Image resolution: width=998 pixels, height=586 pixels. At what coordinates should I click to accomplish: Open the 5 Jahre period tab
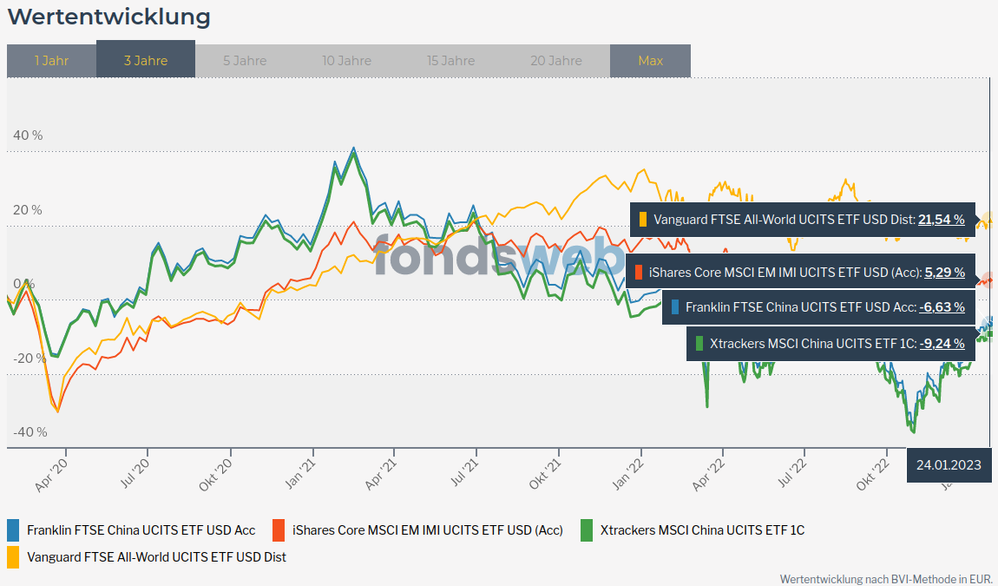[x=245, y=61]
